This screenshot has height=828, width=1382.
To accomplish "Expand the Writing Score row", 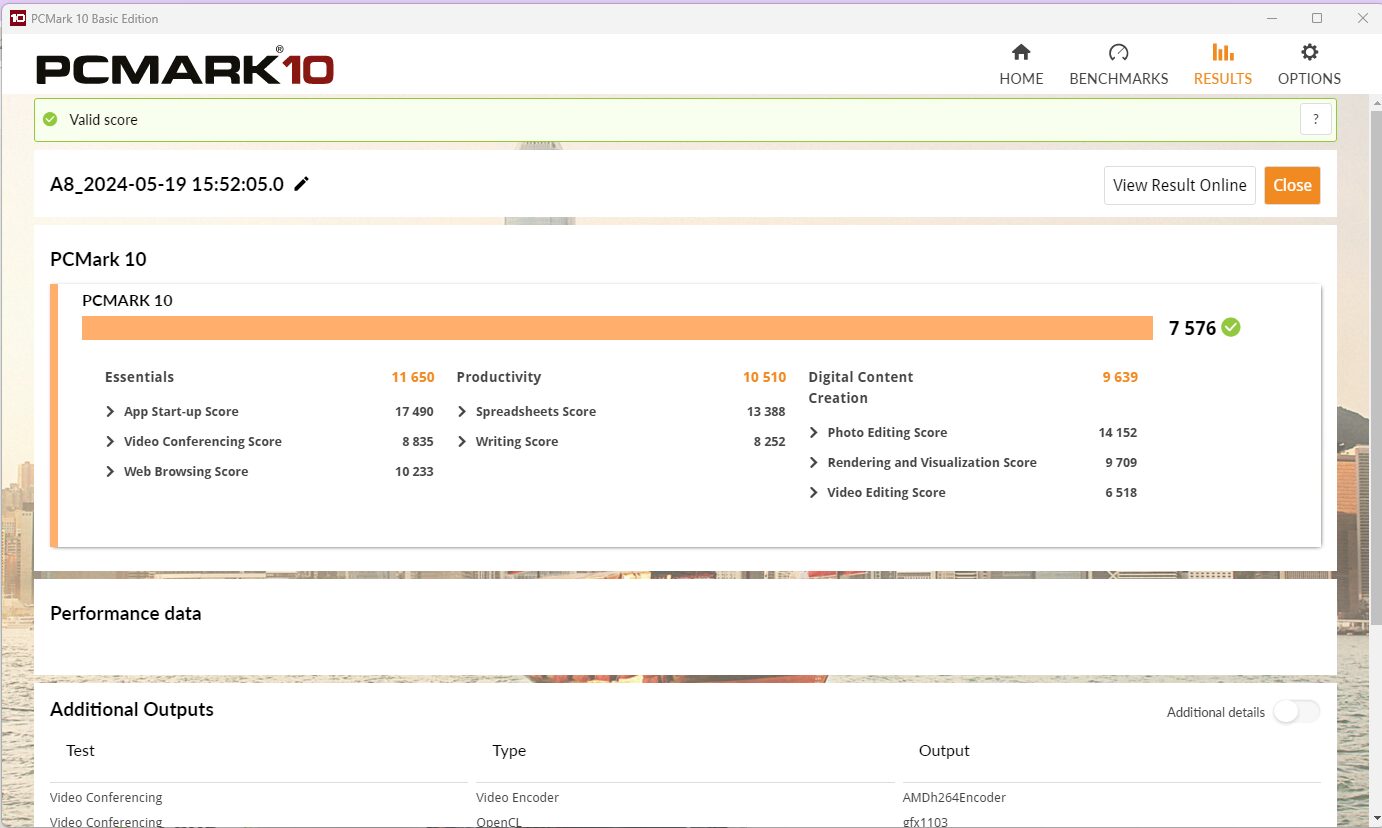I will [462, 442].
